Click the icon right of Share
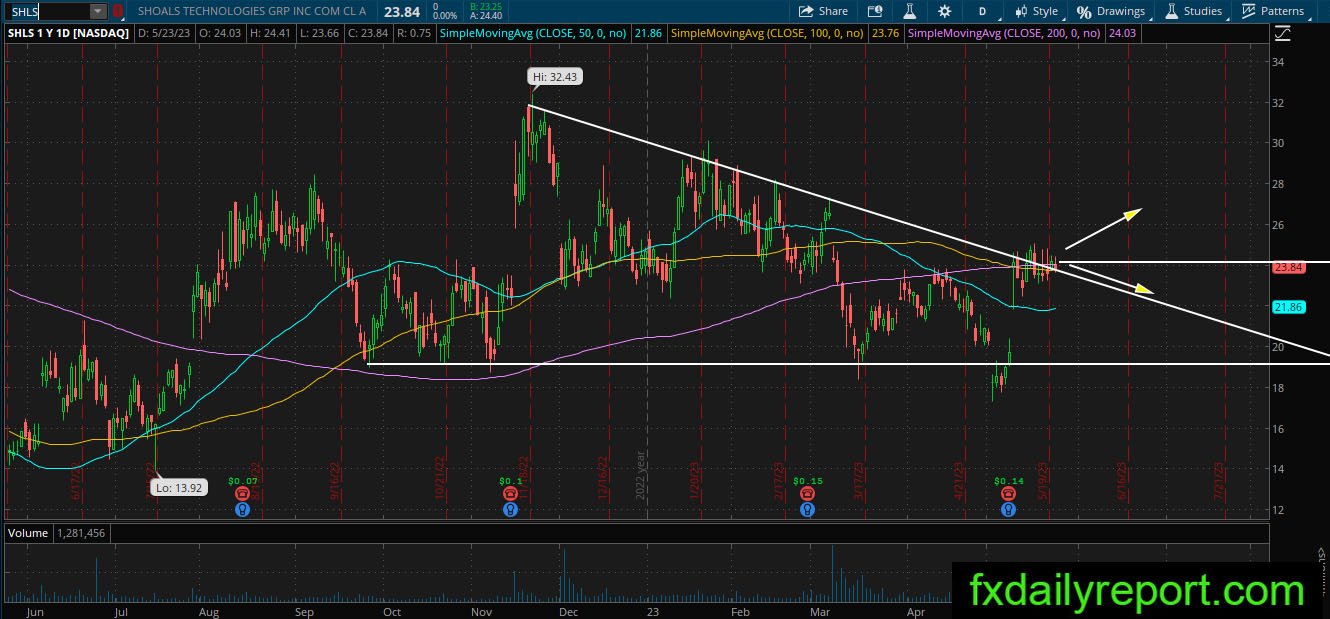Image resolution: width=1330 pixels, height=619 pixels. pyautogui.click(x=875, y=11)
